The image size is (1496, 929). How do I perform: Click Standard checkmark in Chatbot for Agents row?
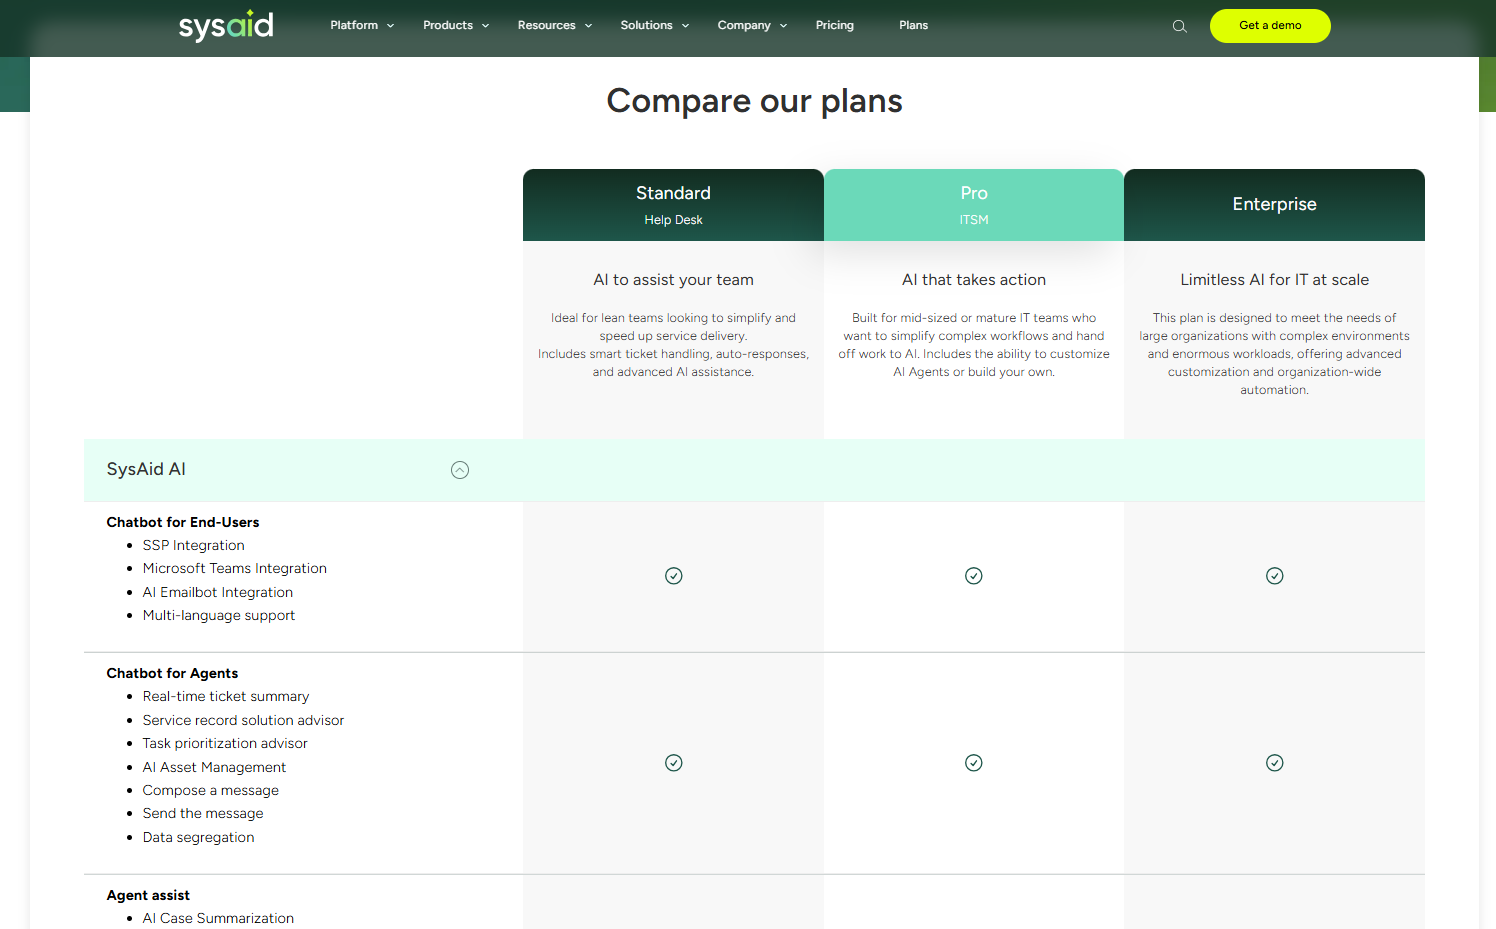point(674,763)
